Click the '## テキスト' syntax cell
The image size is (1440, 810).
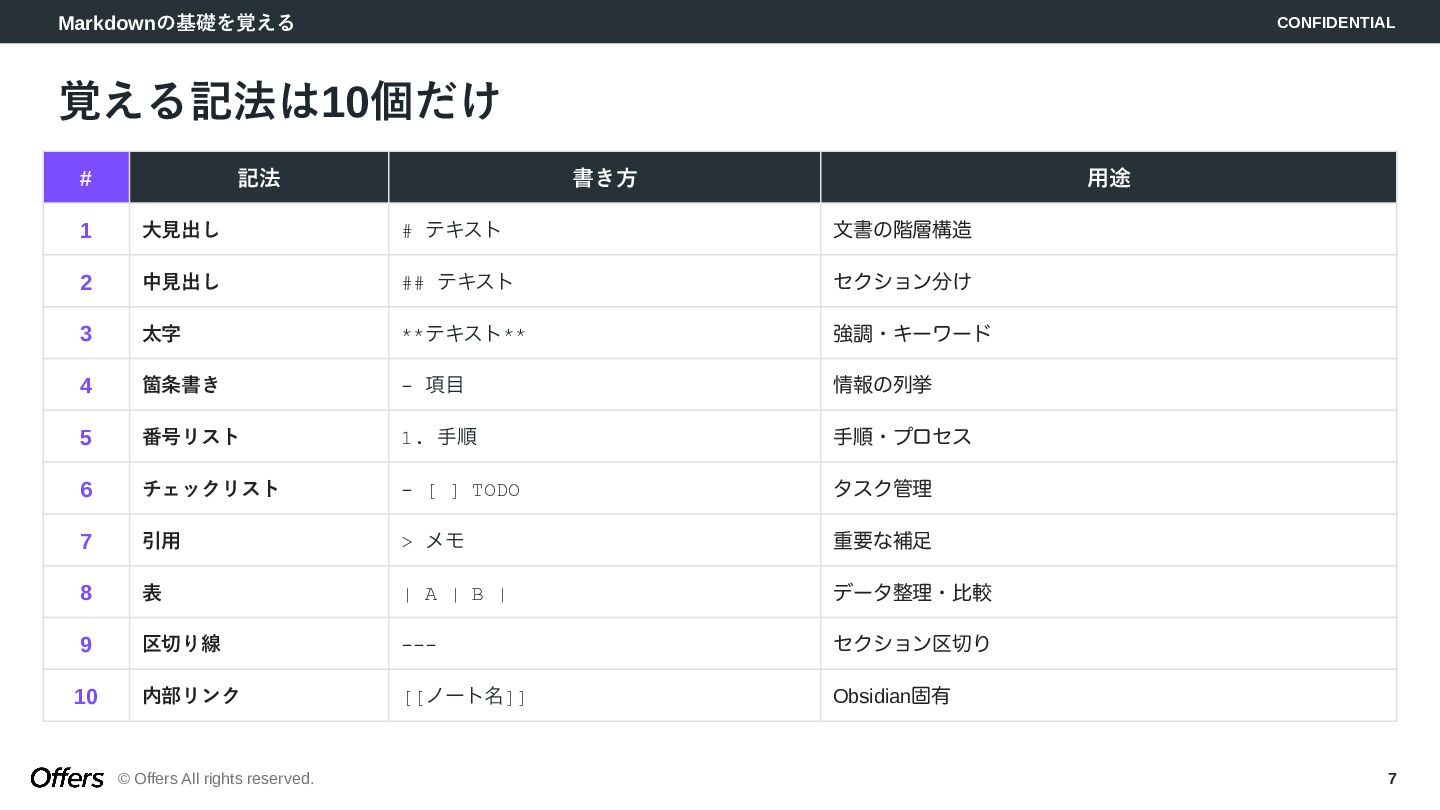[458, 282]
